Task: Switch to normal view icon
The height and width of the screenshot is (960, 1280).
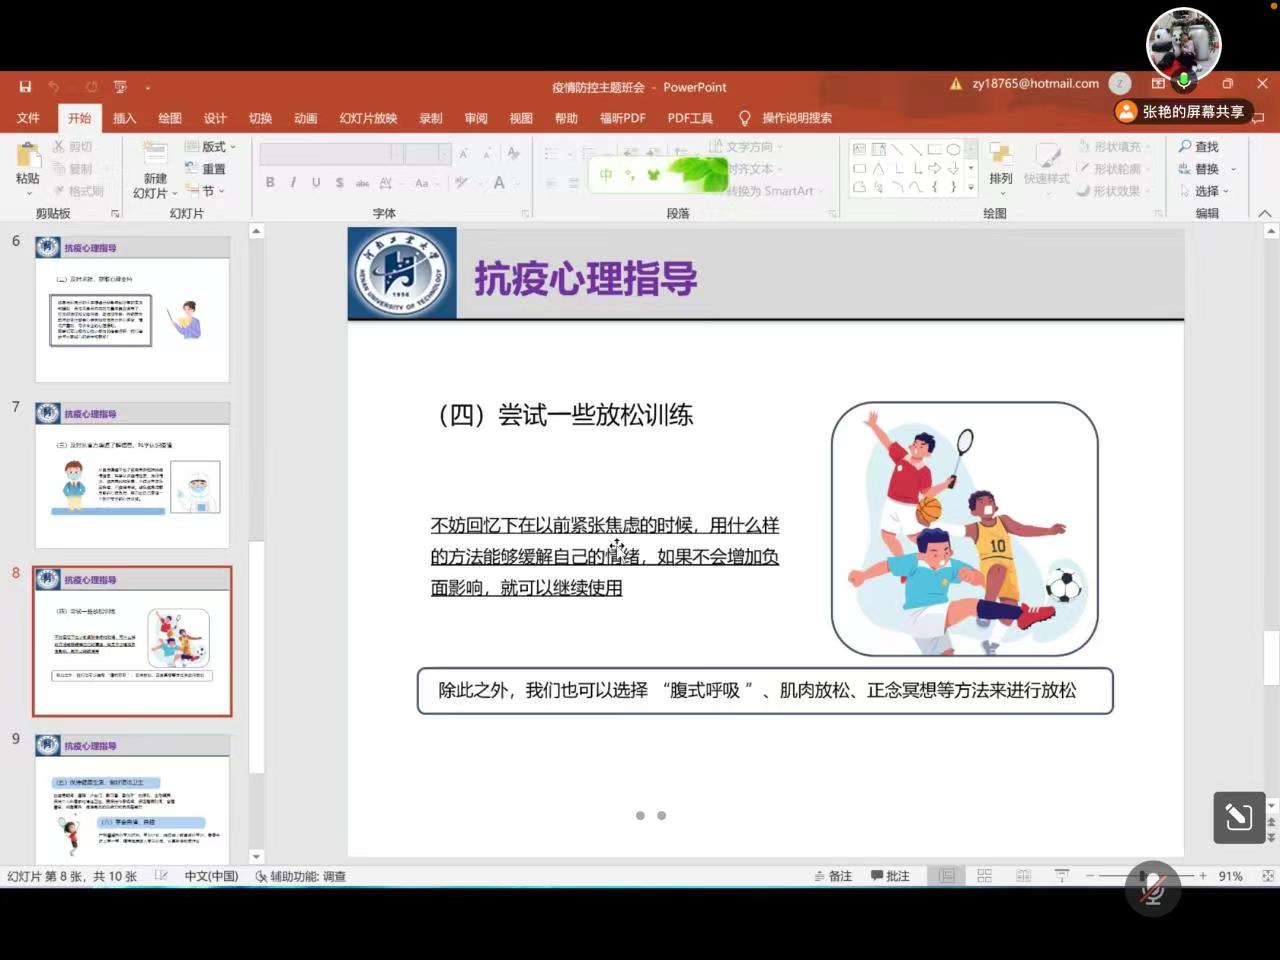Action: pyautogui.click(x=946, y=876)
